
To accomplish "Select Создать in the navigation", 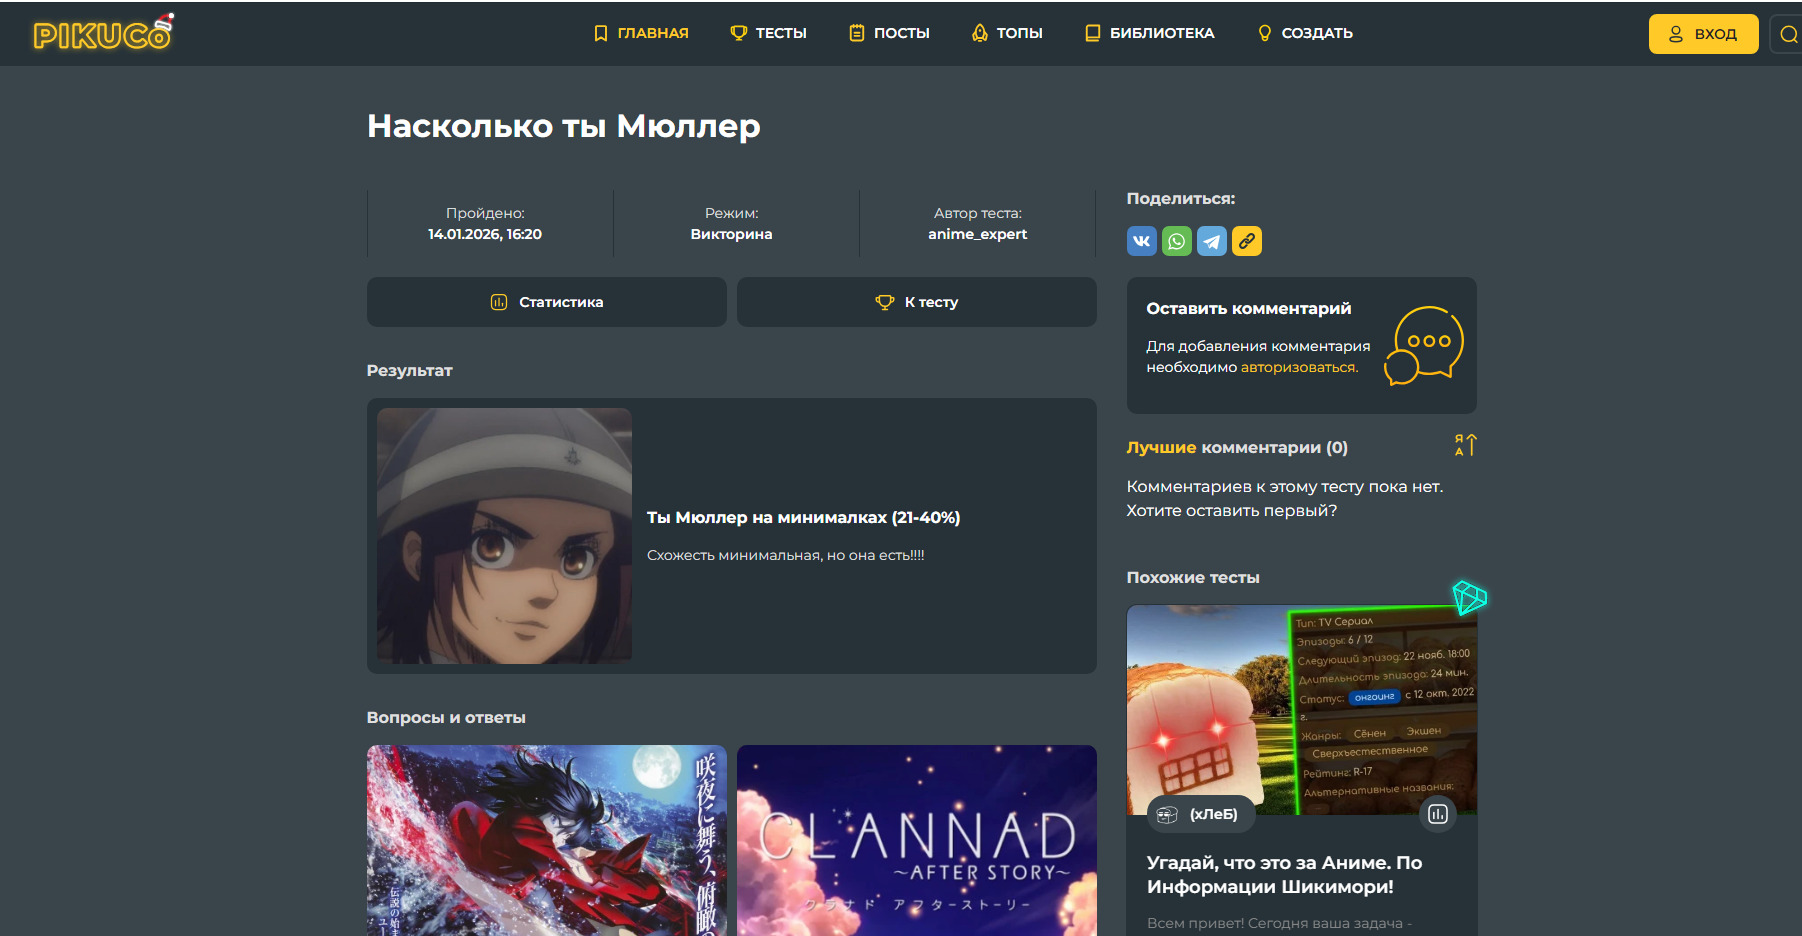I will (1305, 33).
